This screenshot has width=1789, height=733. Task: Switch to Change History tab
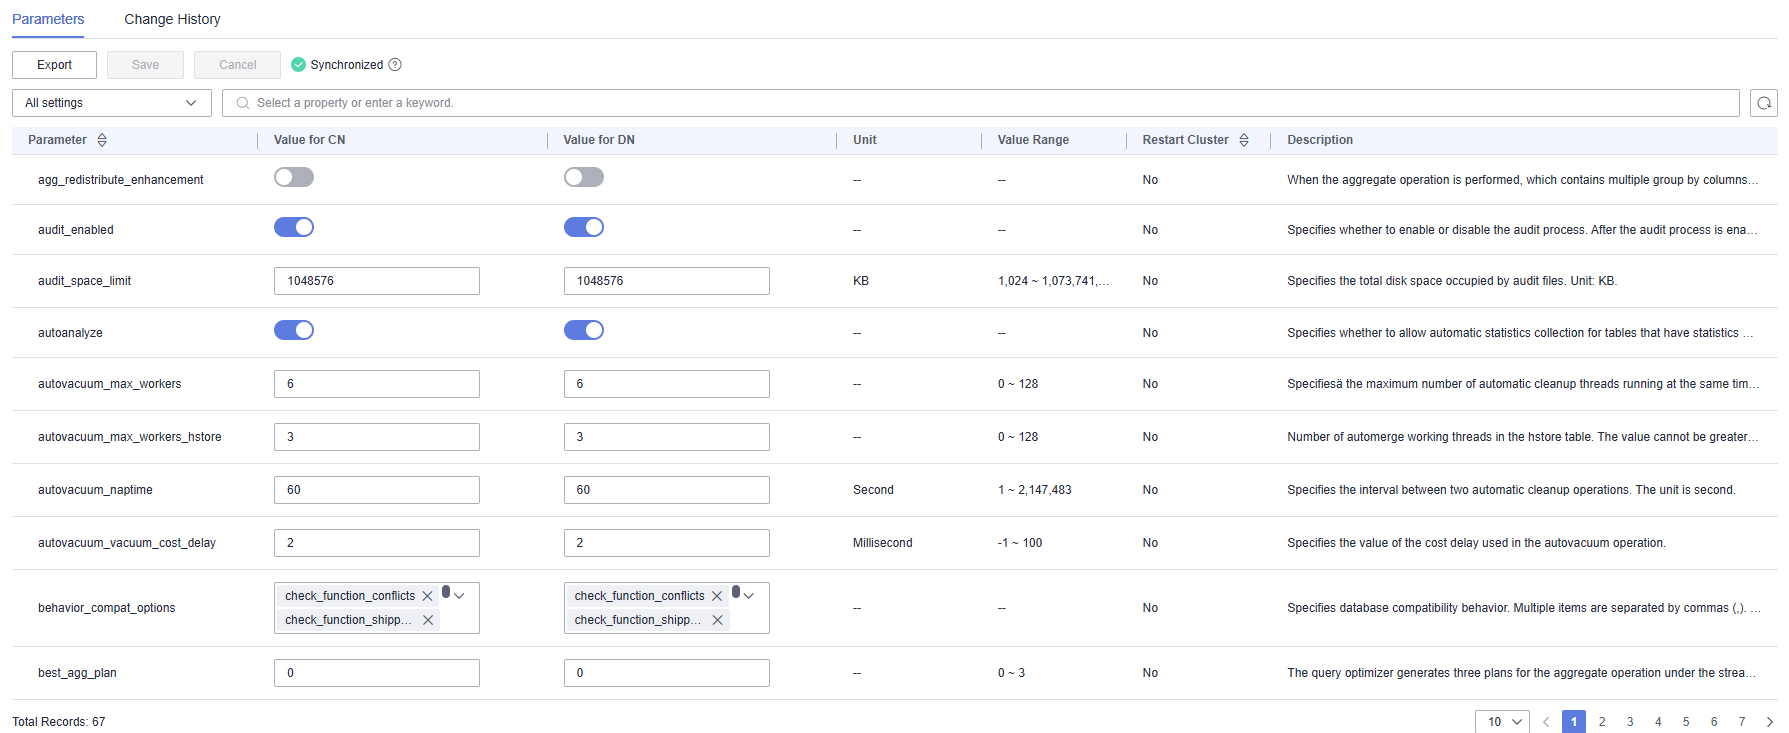[172, 19]
